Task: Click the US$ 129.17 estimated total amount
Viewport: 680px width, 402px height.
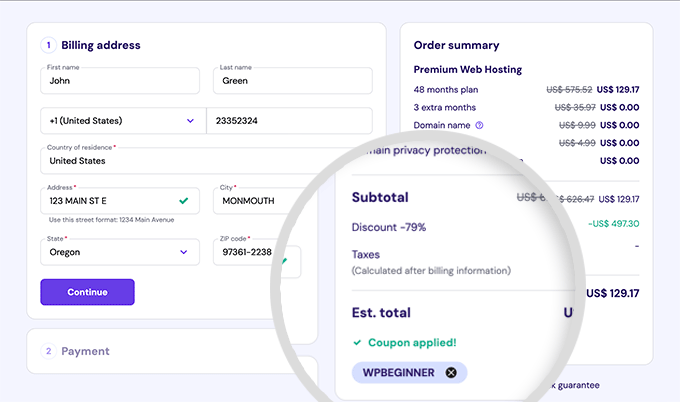Action: tap(612, 294)
